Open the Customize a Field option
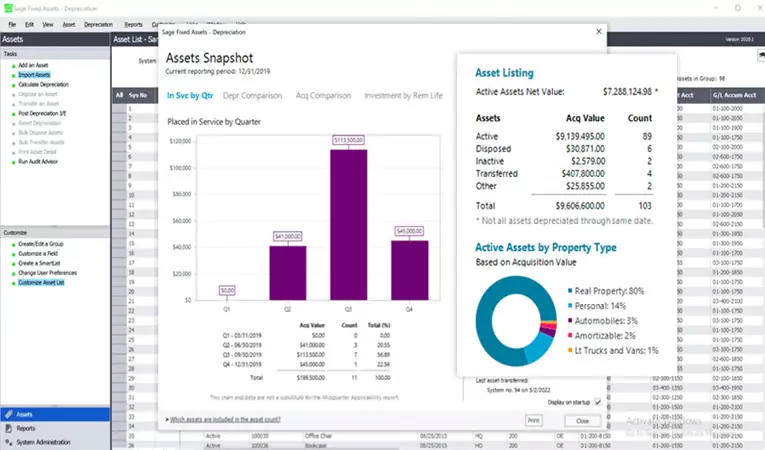The width and height of the screenshot is (765, 450). pyautogui.click(x=38, y=254)
